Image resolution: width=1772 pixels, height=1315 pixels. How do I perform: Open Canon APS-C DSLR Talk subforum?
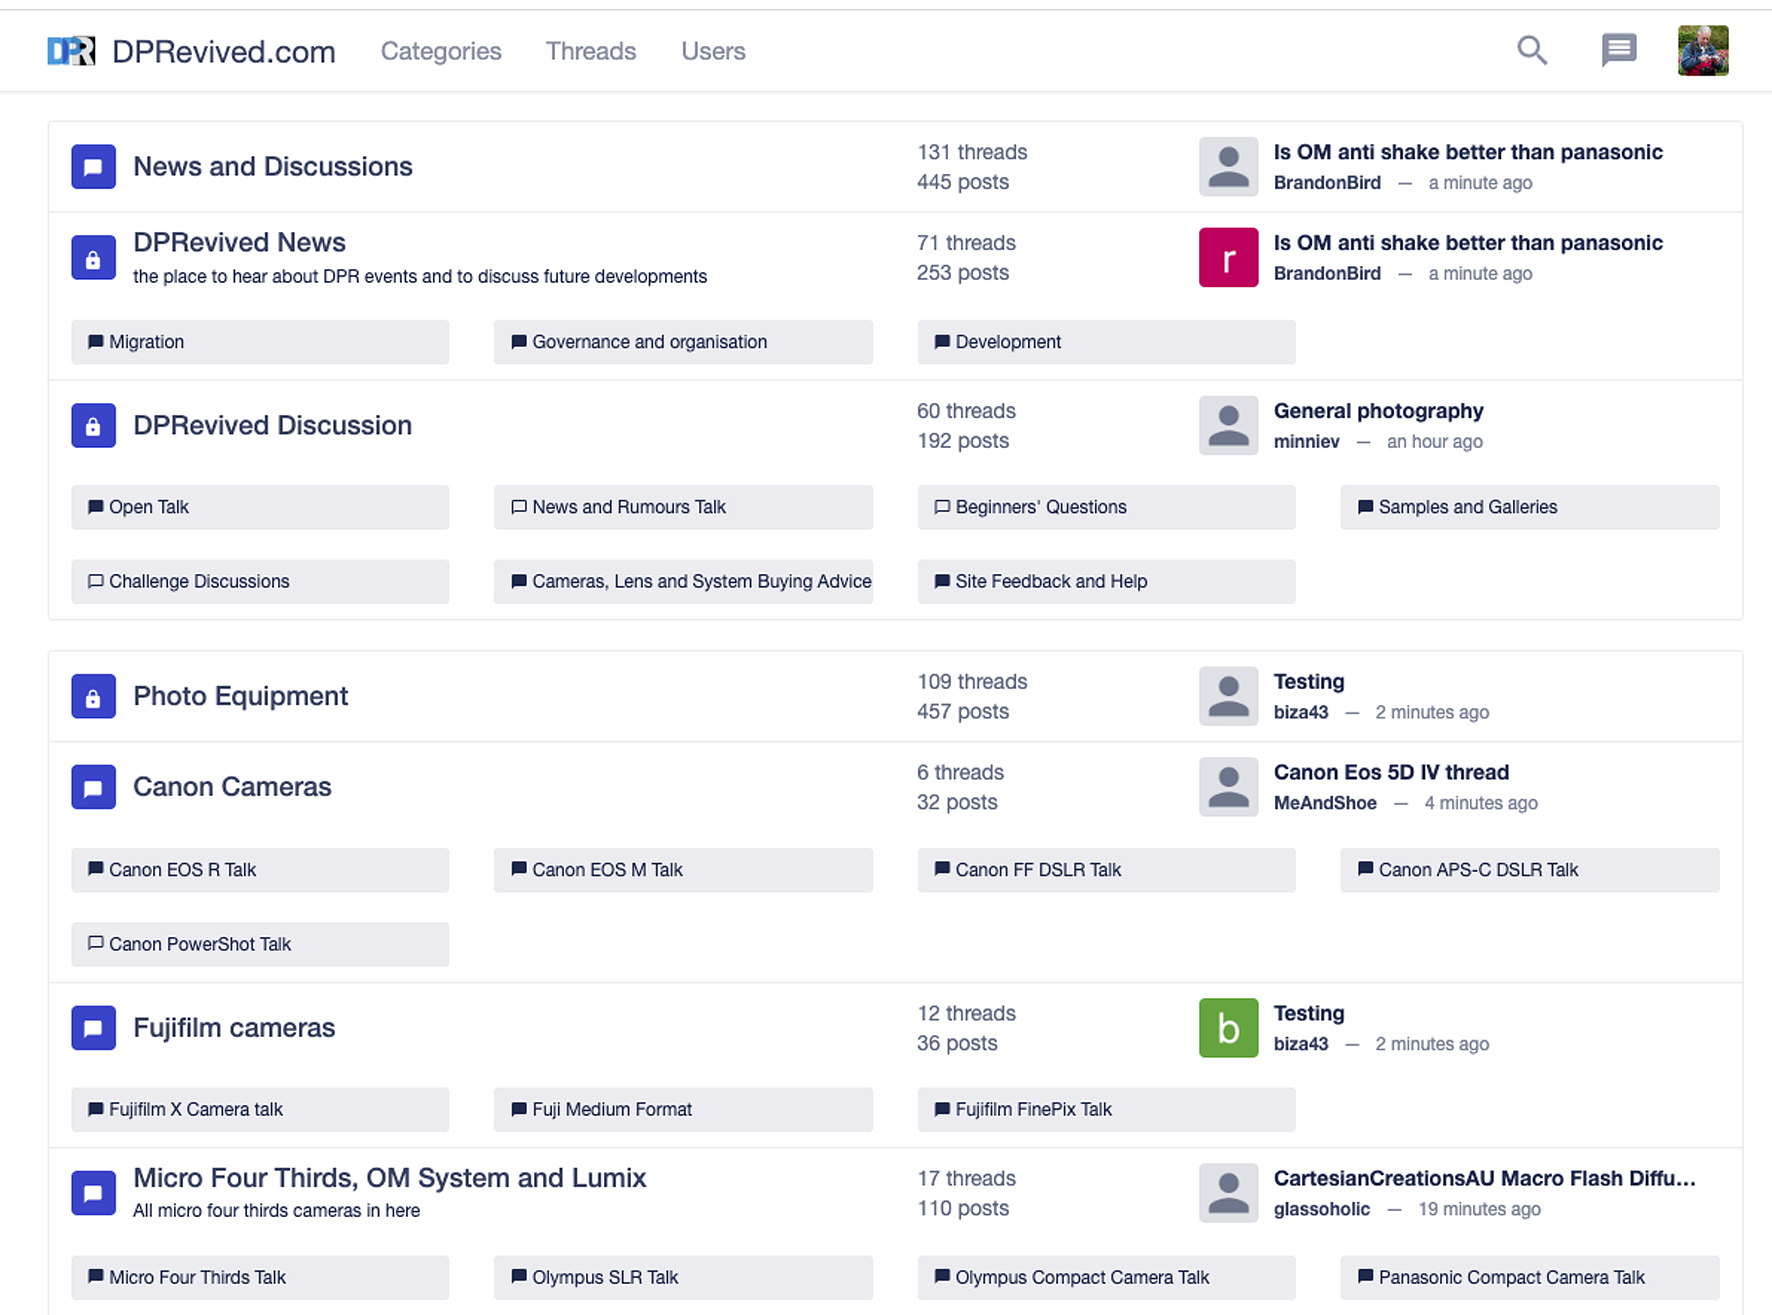(1530, 870)
